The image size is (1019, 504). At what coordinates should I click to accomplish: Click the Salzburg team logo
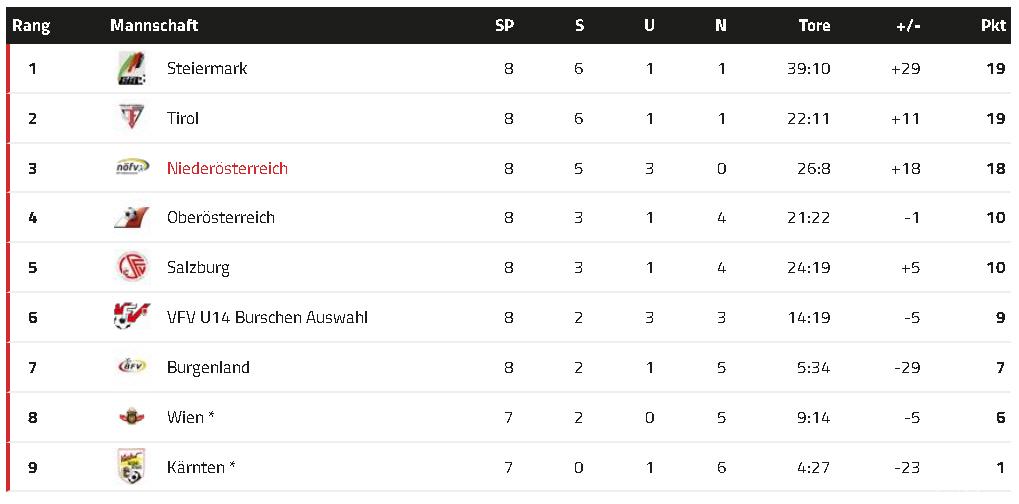(x=131, y=267)
